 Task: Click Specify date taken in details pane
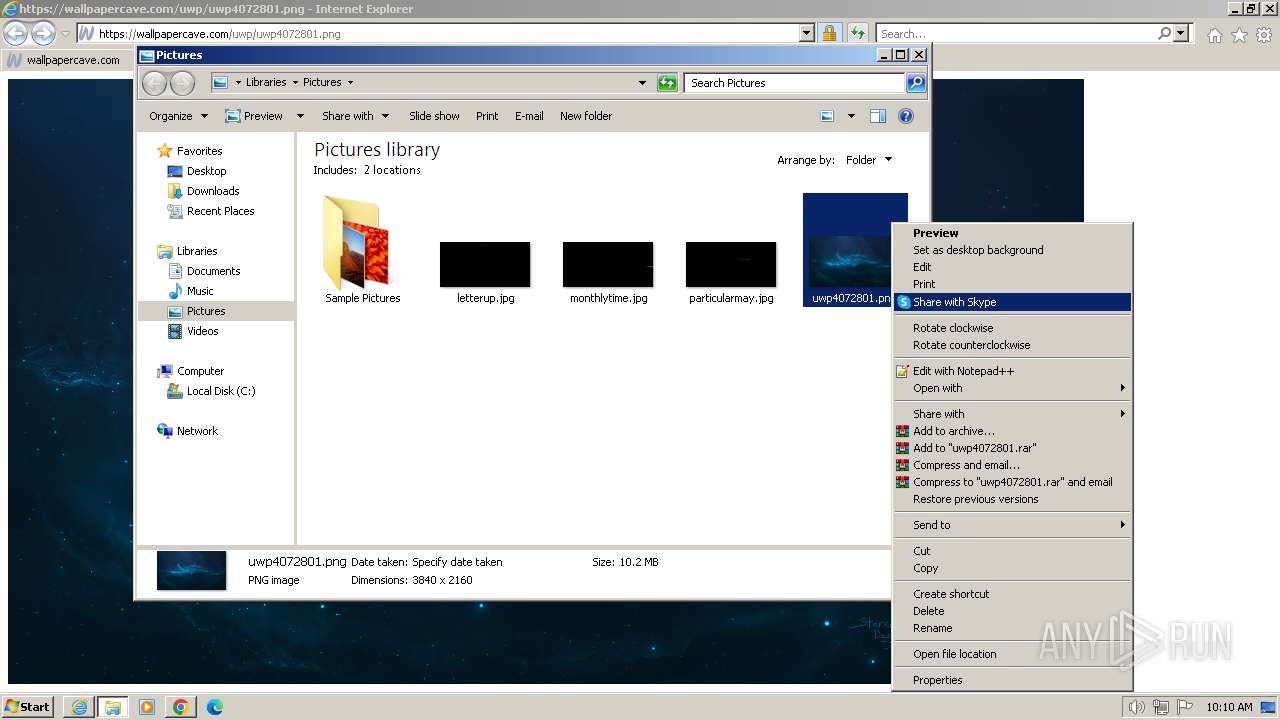coord(457,562)
